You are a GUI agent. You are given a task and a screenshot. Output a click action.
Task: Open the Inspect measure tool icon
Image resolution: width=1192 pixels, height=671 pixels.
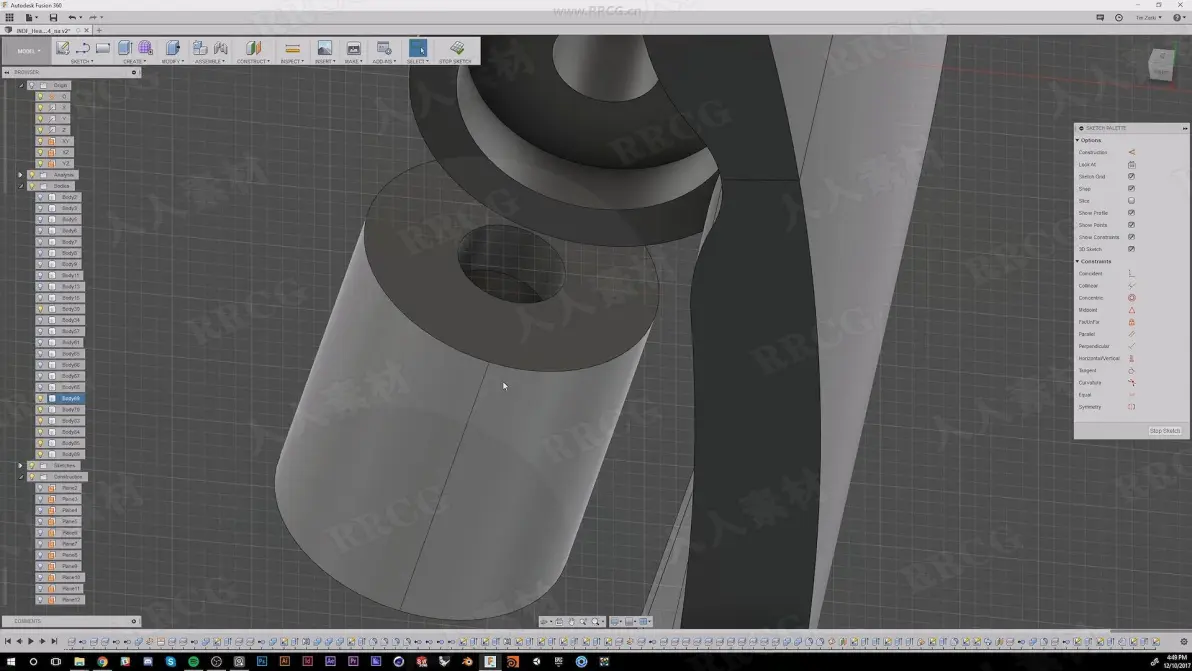pos(292,49)
